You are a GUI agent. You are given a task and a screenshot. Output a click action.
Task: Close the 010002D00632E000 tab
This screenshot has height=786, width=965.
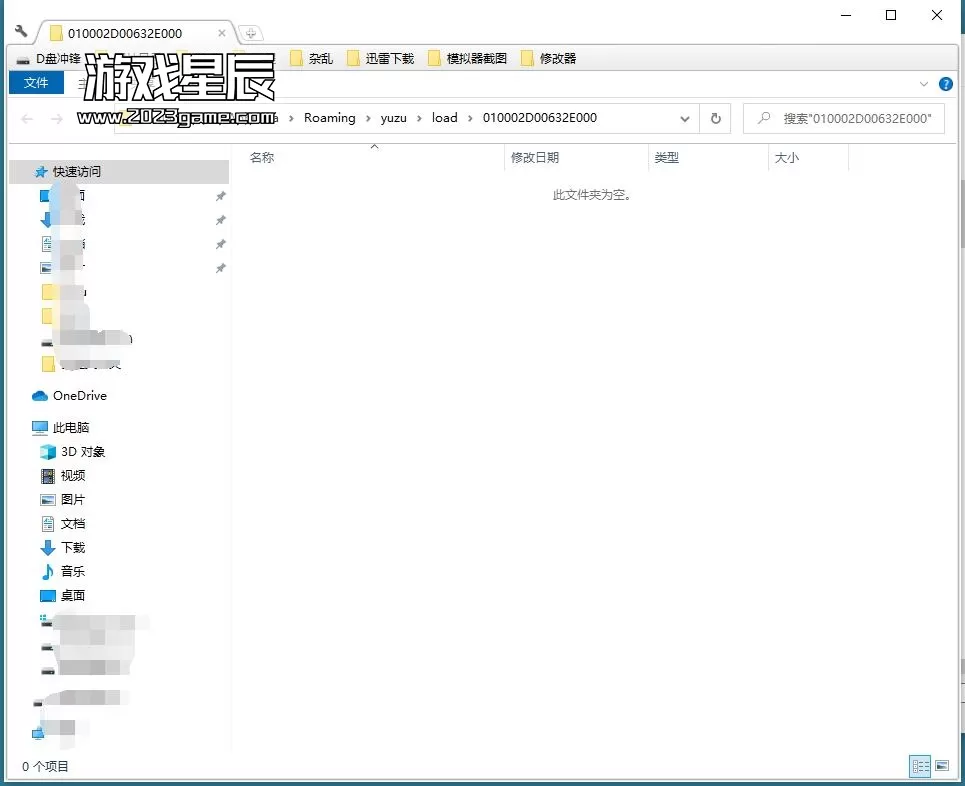(221, 33)
